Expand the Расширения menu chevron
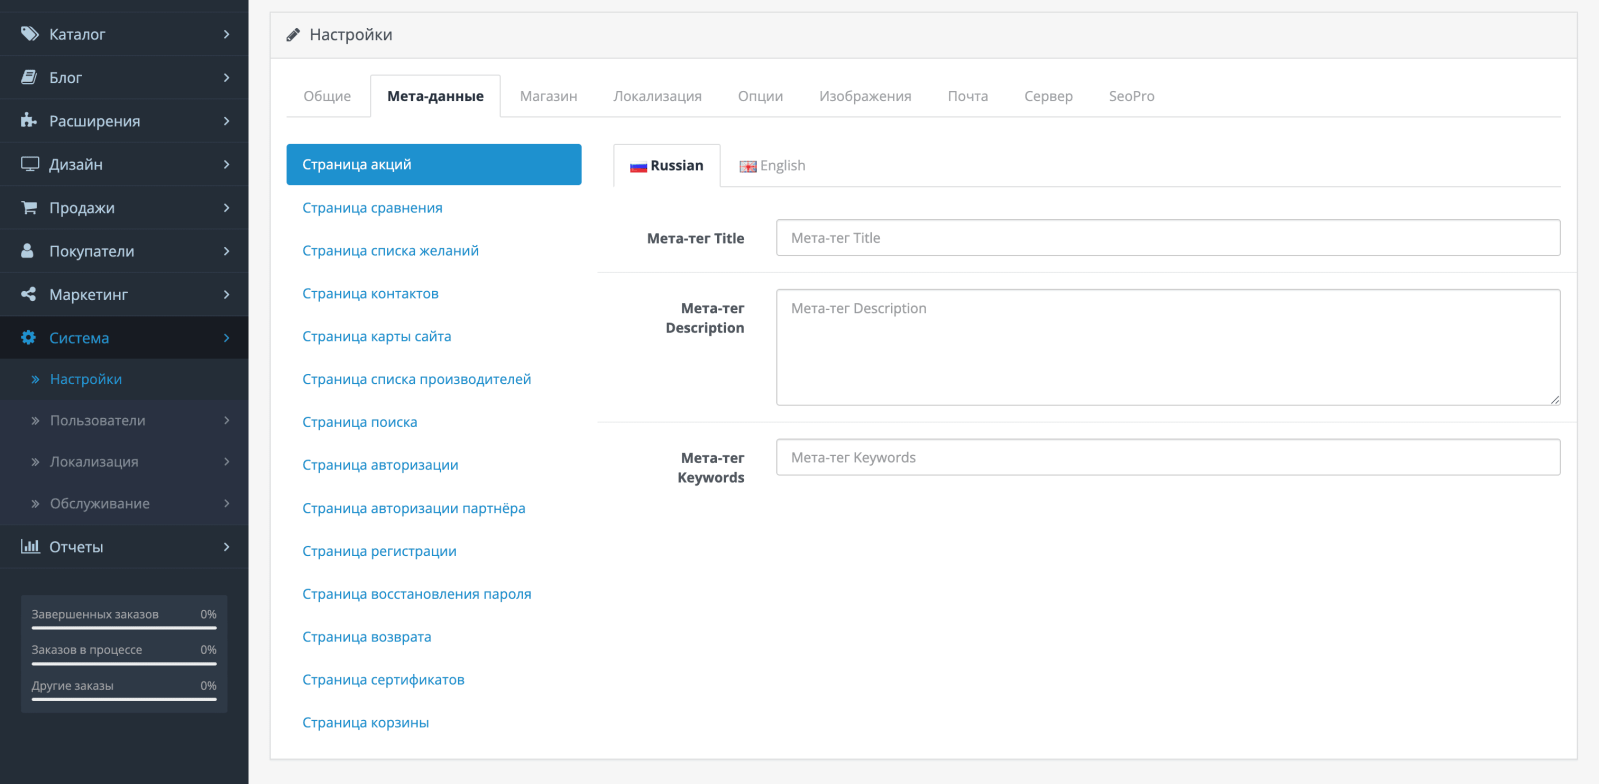The image size is (1600, 784). (x=227, y=121)
